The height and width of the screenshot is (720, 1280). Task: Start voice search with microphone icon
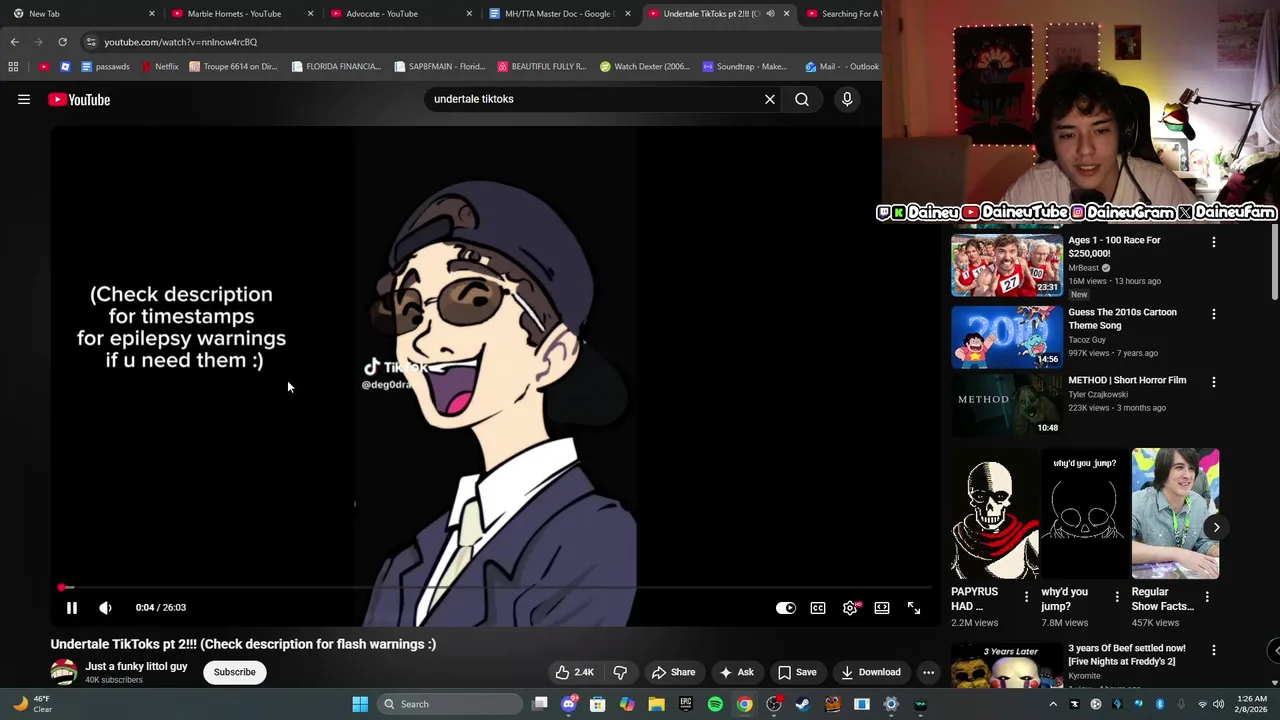point(847,99)
